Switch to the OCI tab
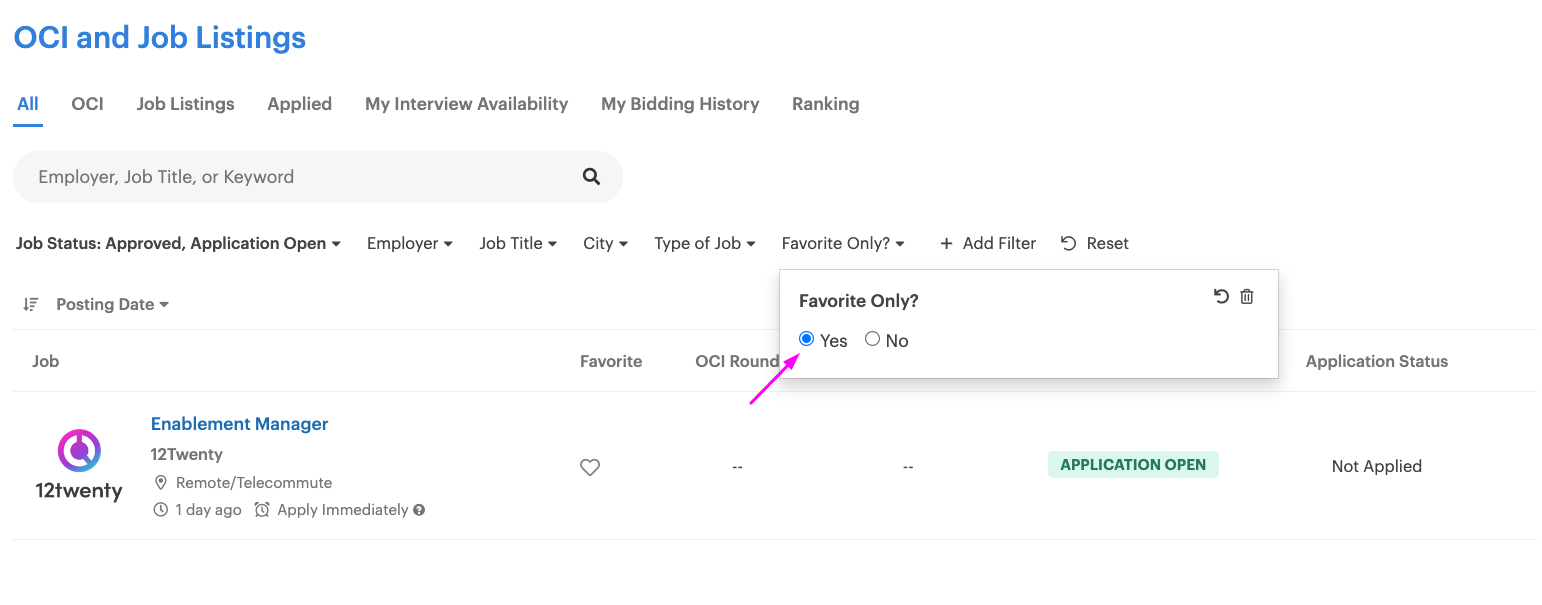Screen dimensions: 1542x605 click(x=88, y=104)
